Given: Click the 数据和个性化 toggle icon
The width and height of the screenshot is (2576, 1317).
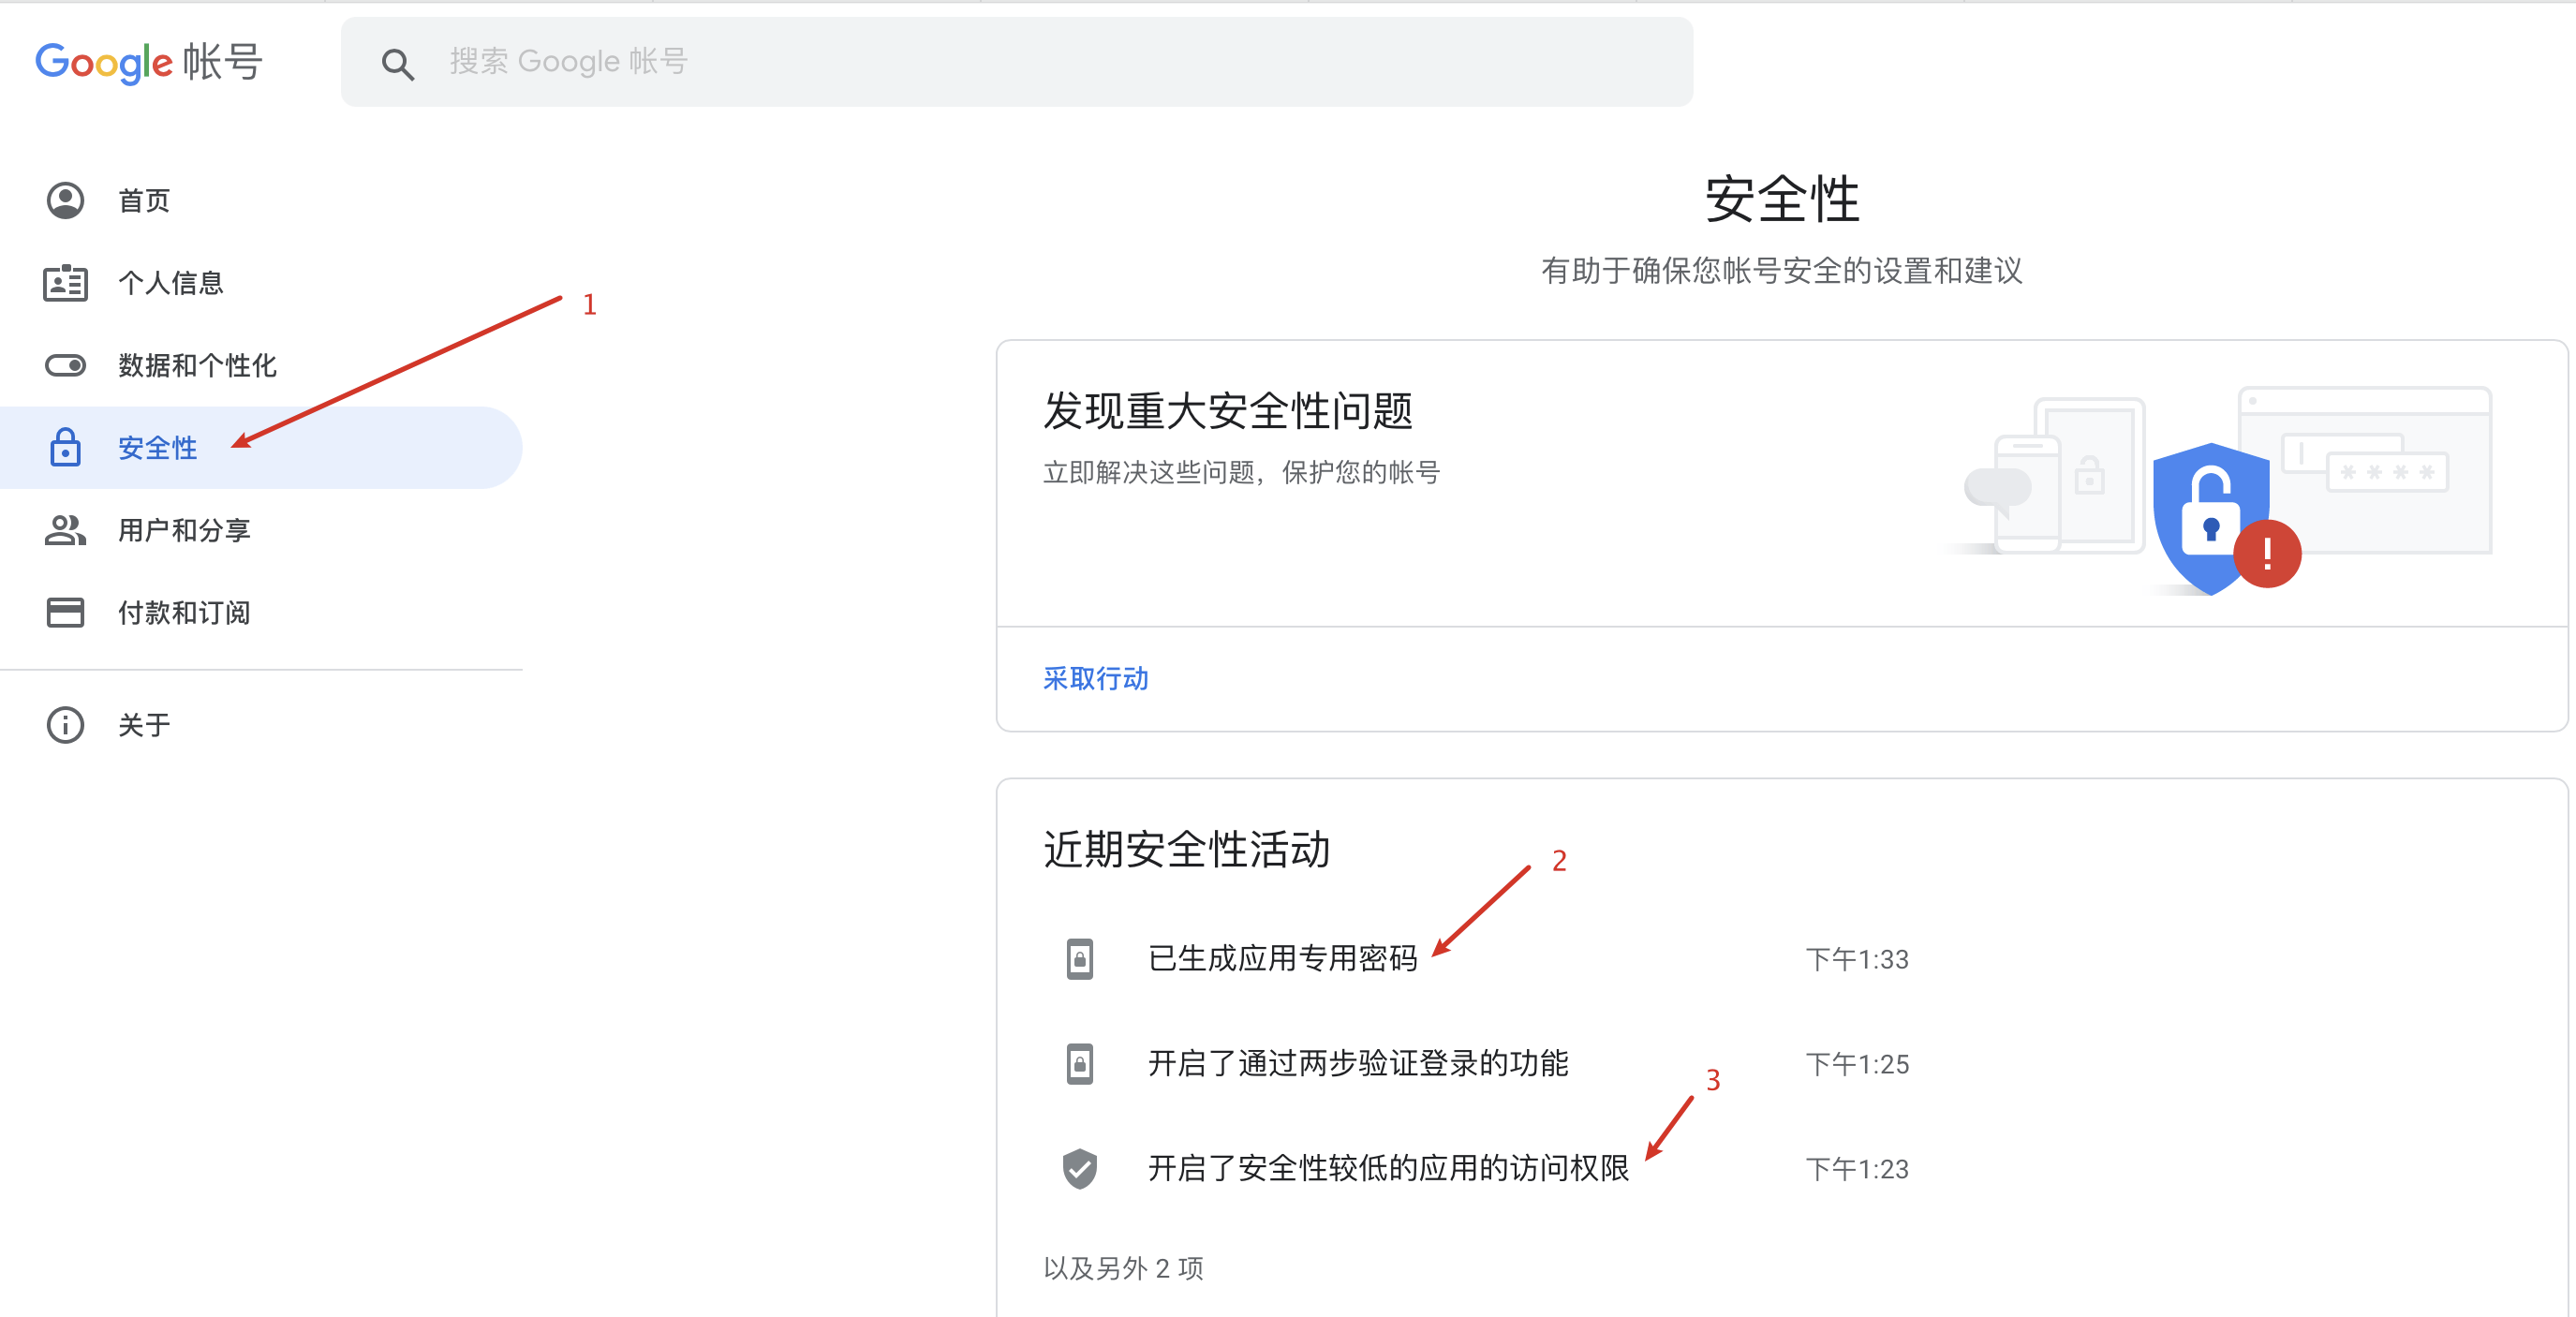Looking at the screenshot, I should coord(65,365).
